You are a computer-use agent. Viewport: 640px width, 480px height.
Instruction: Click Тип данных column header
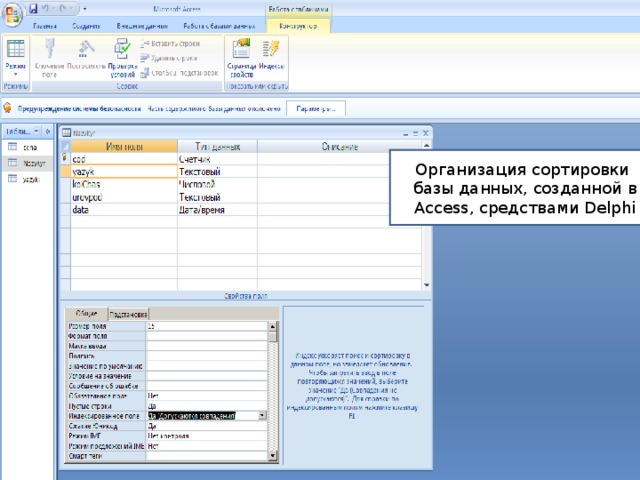(217, 146)
